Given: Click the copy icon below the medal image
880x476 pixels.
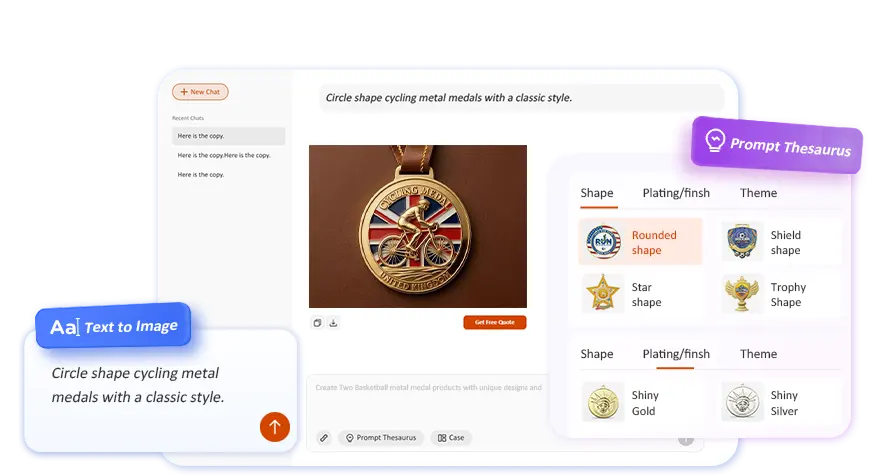Looking at the screenshot, I should click(317, 323).
